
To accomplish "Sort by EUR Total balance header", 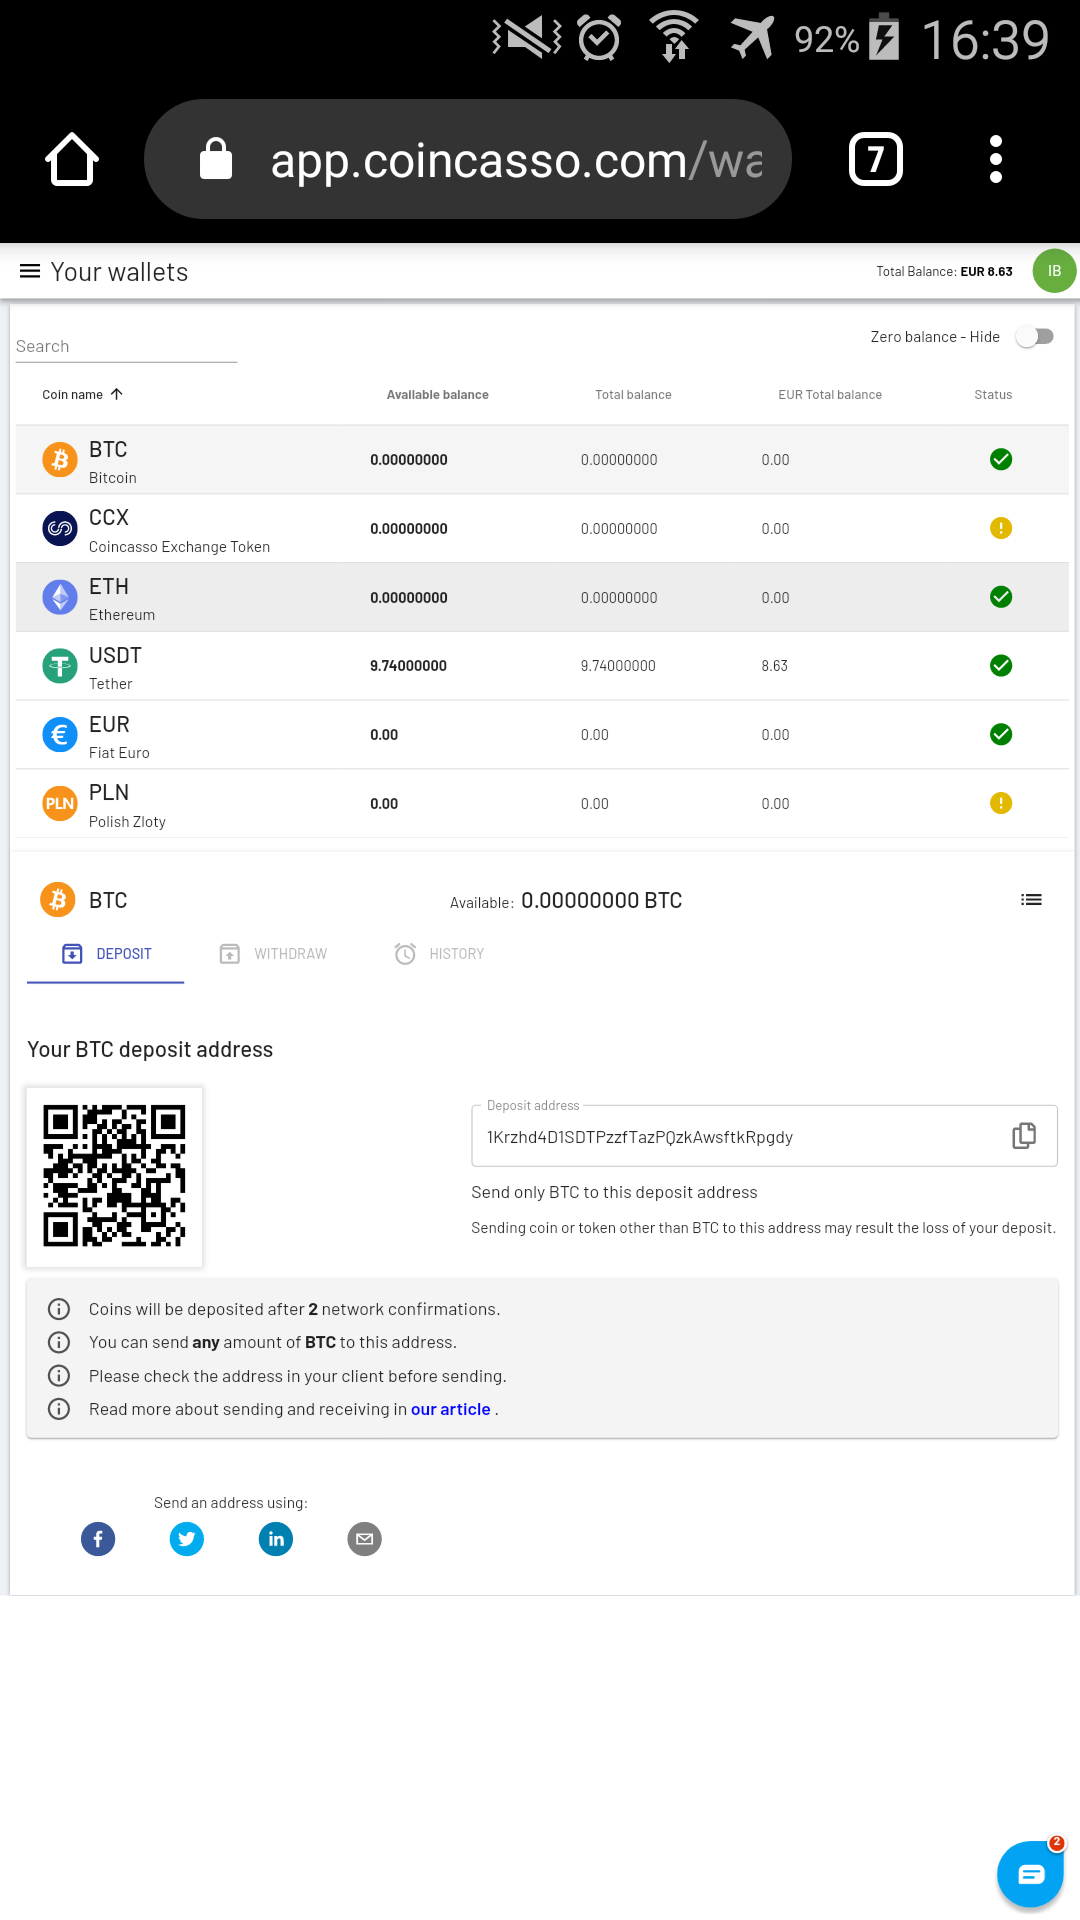I will pyautogui.click(x=830, y=395).
